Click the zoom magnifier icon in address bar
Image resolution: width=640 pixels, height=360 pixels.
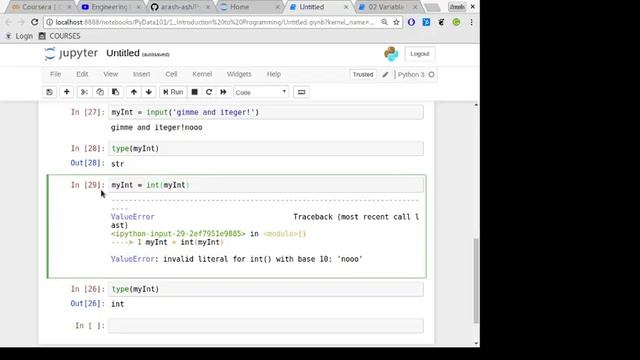click(x=384, y=22)
